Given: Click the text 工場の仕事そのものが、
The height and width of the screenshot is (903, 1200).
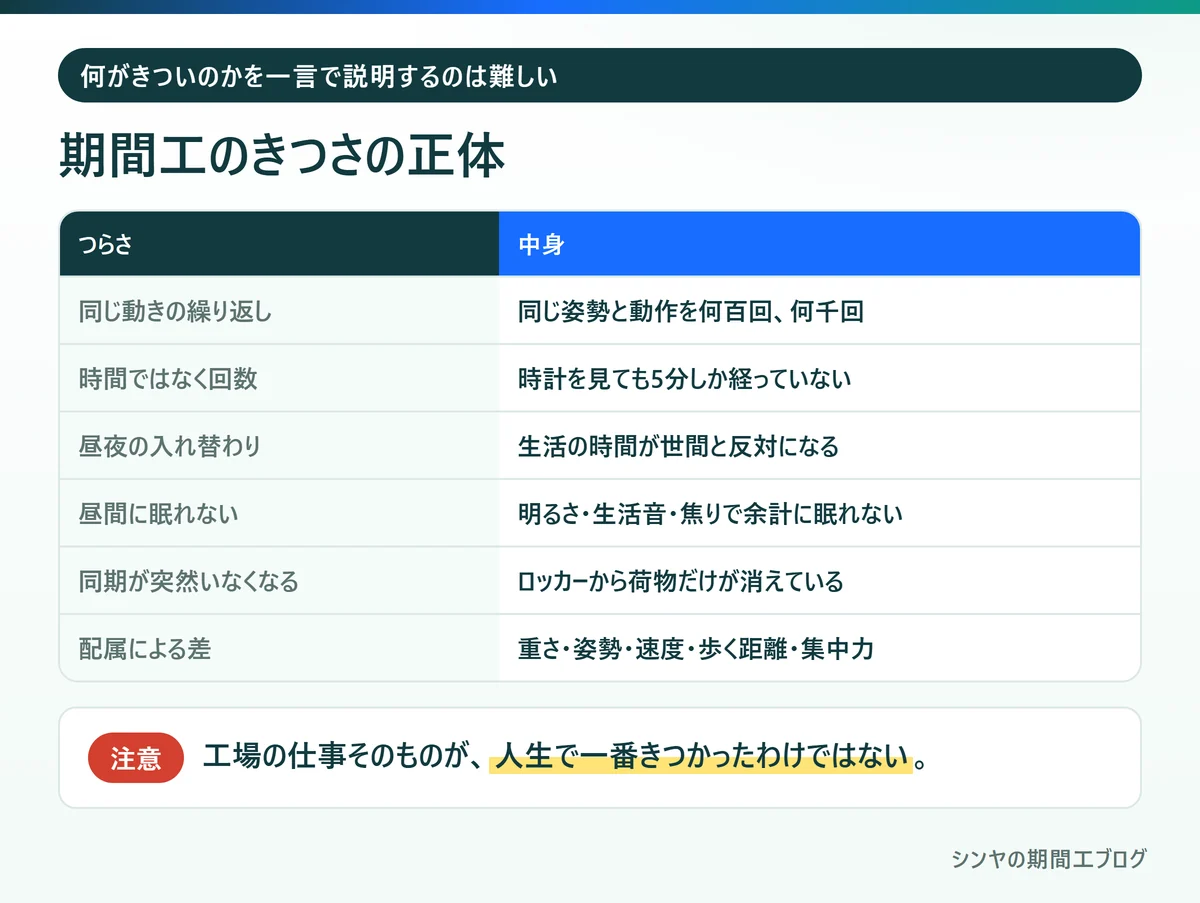Looking at the screenshot, I should coord(345,757).
